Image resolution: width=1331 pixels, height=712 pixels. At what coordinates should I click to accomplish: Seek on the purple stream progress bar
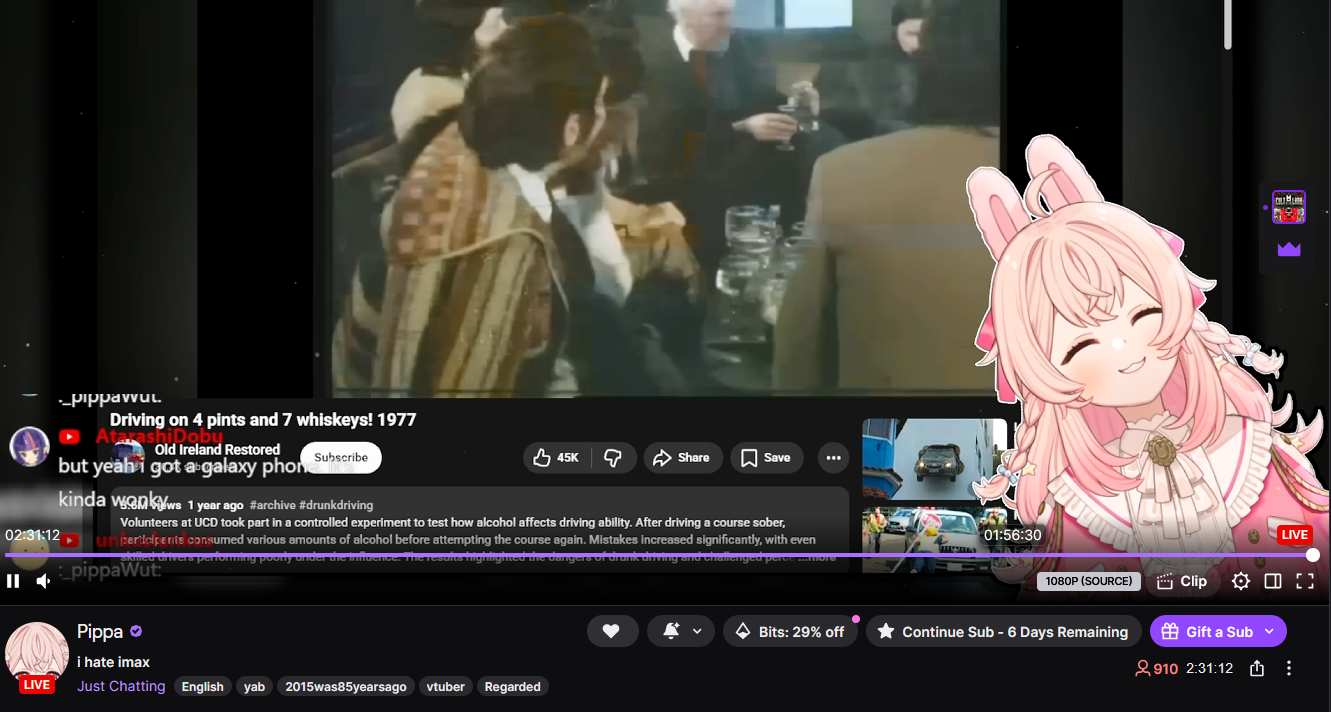tap(658, 555)
